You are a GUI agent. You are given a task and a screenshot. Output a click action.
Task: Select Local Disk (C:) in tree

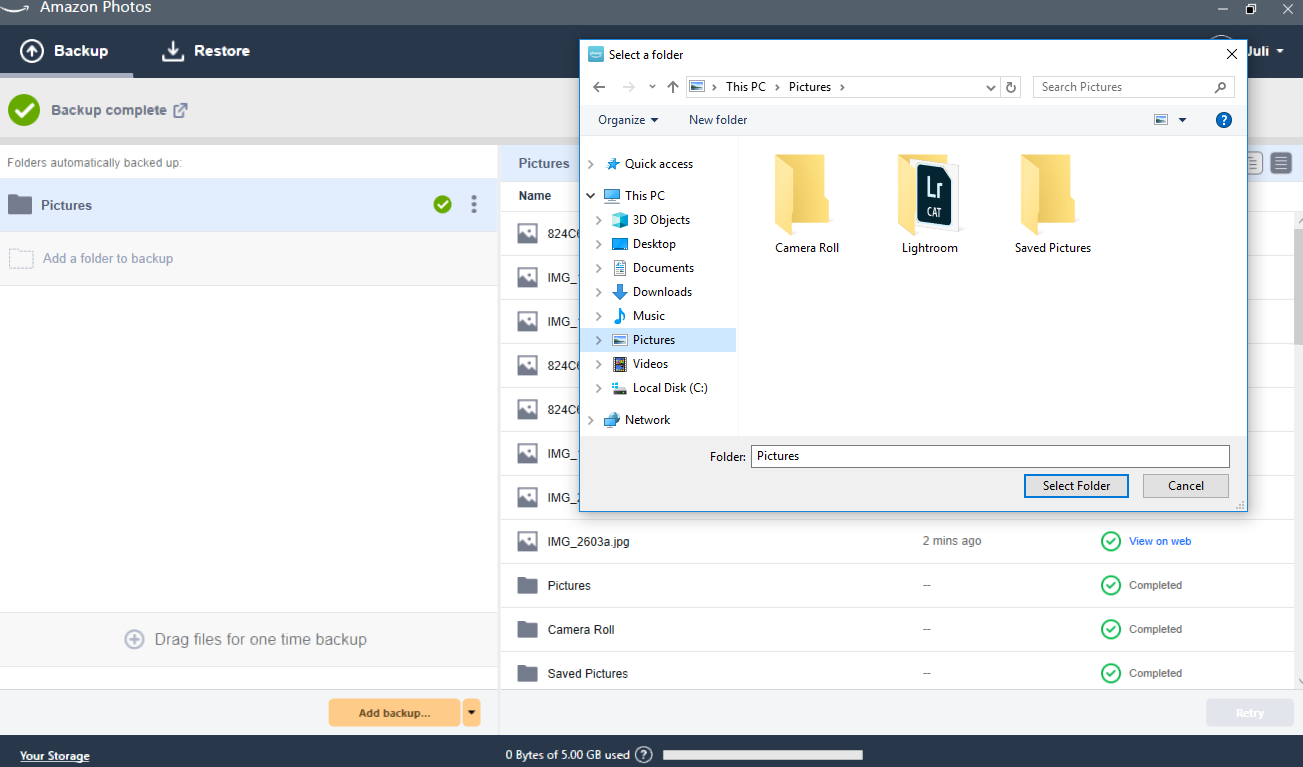pos(670,388)
